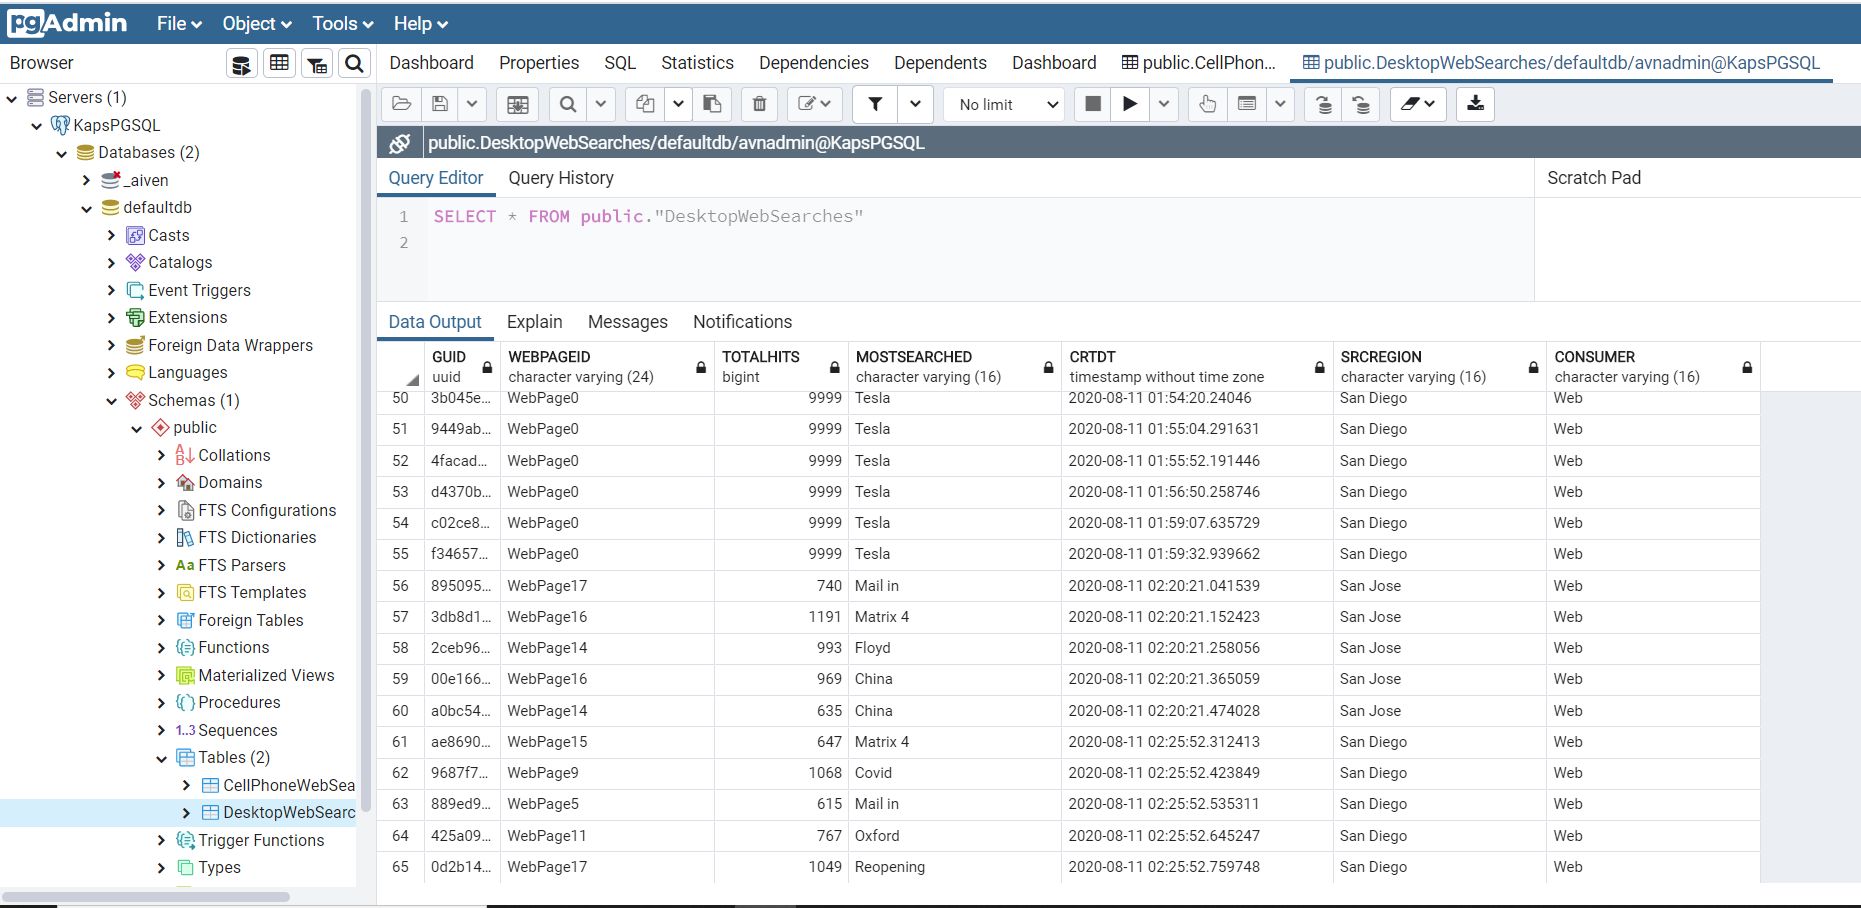Open the Copy options dropdown arrow
The image size is (1861, 908).
coord(678,104)
